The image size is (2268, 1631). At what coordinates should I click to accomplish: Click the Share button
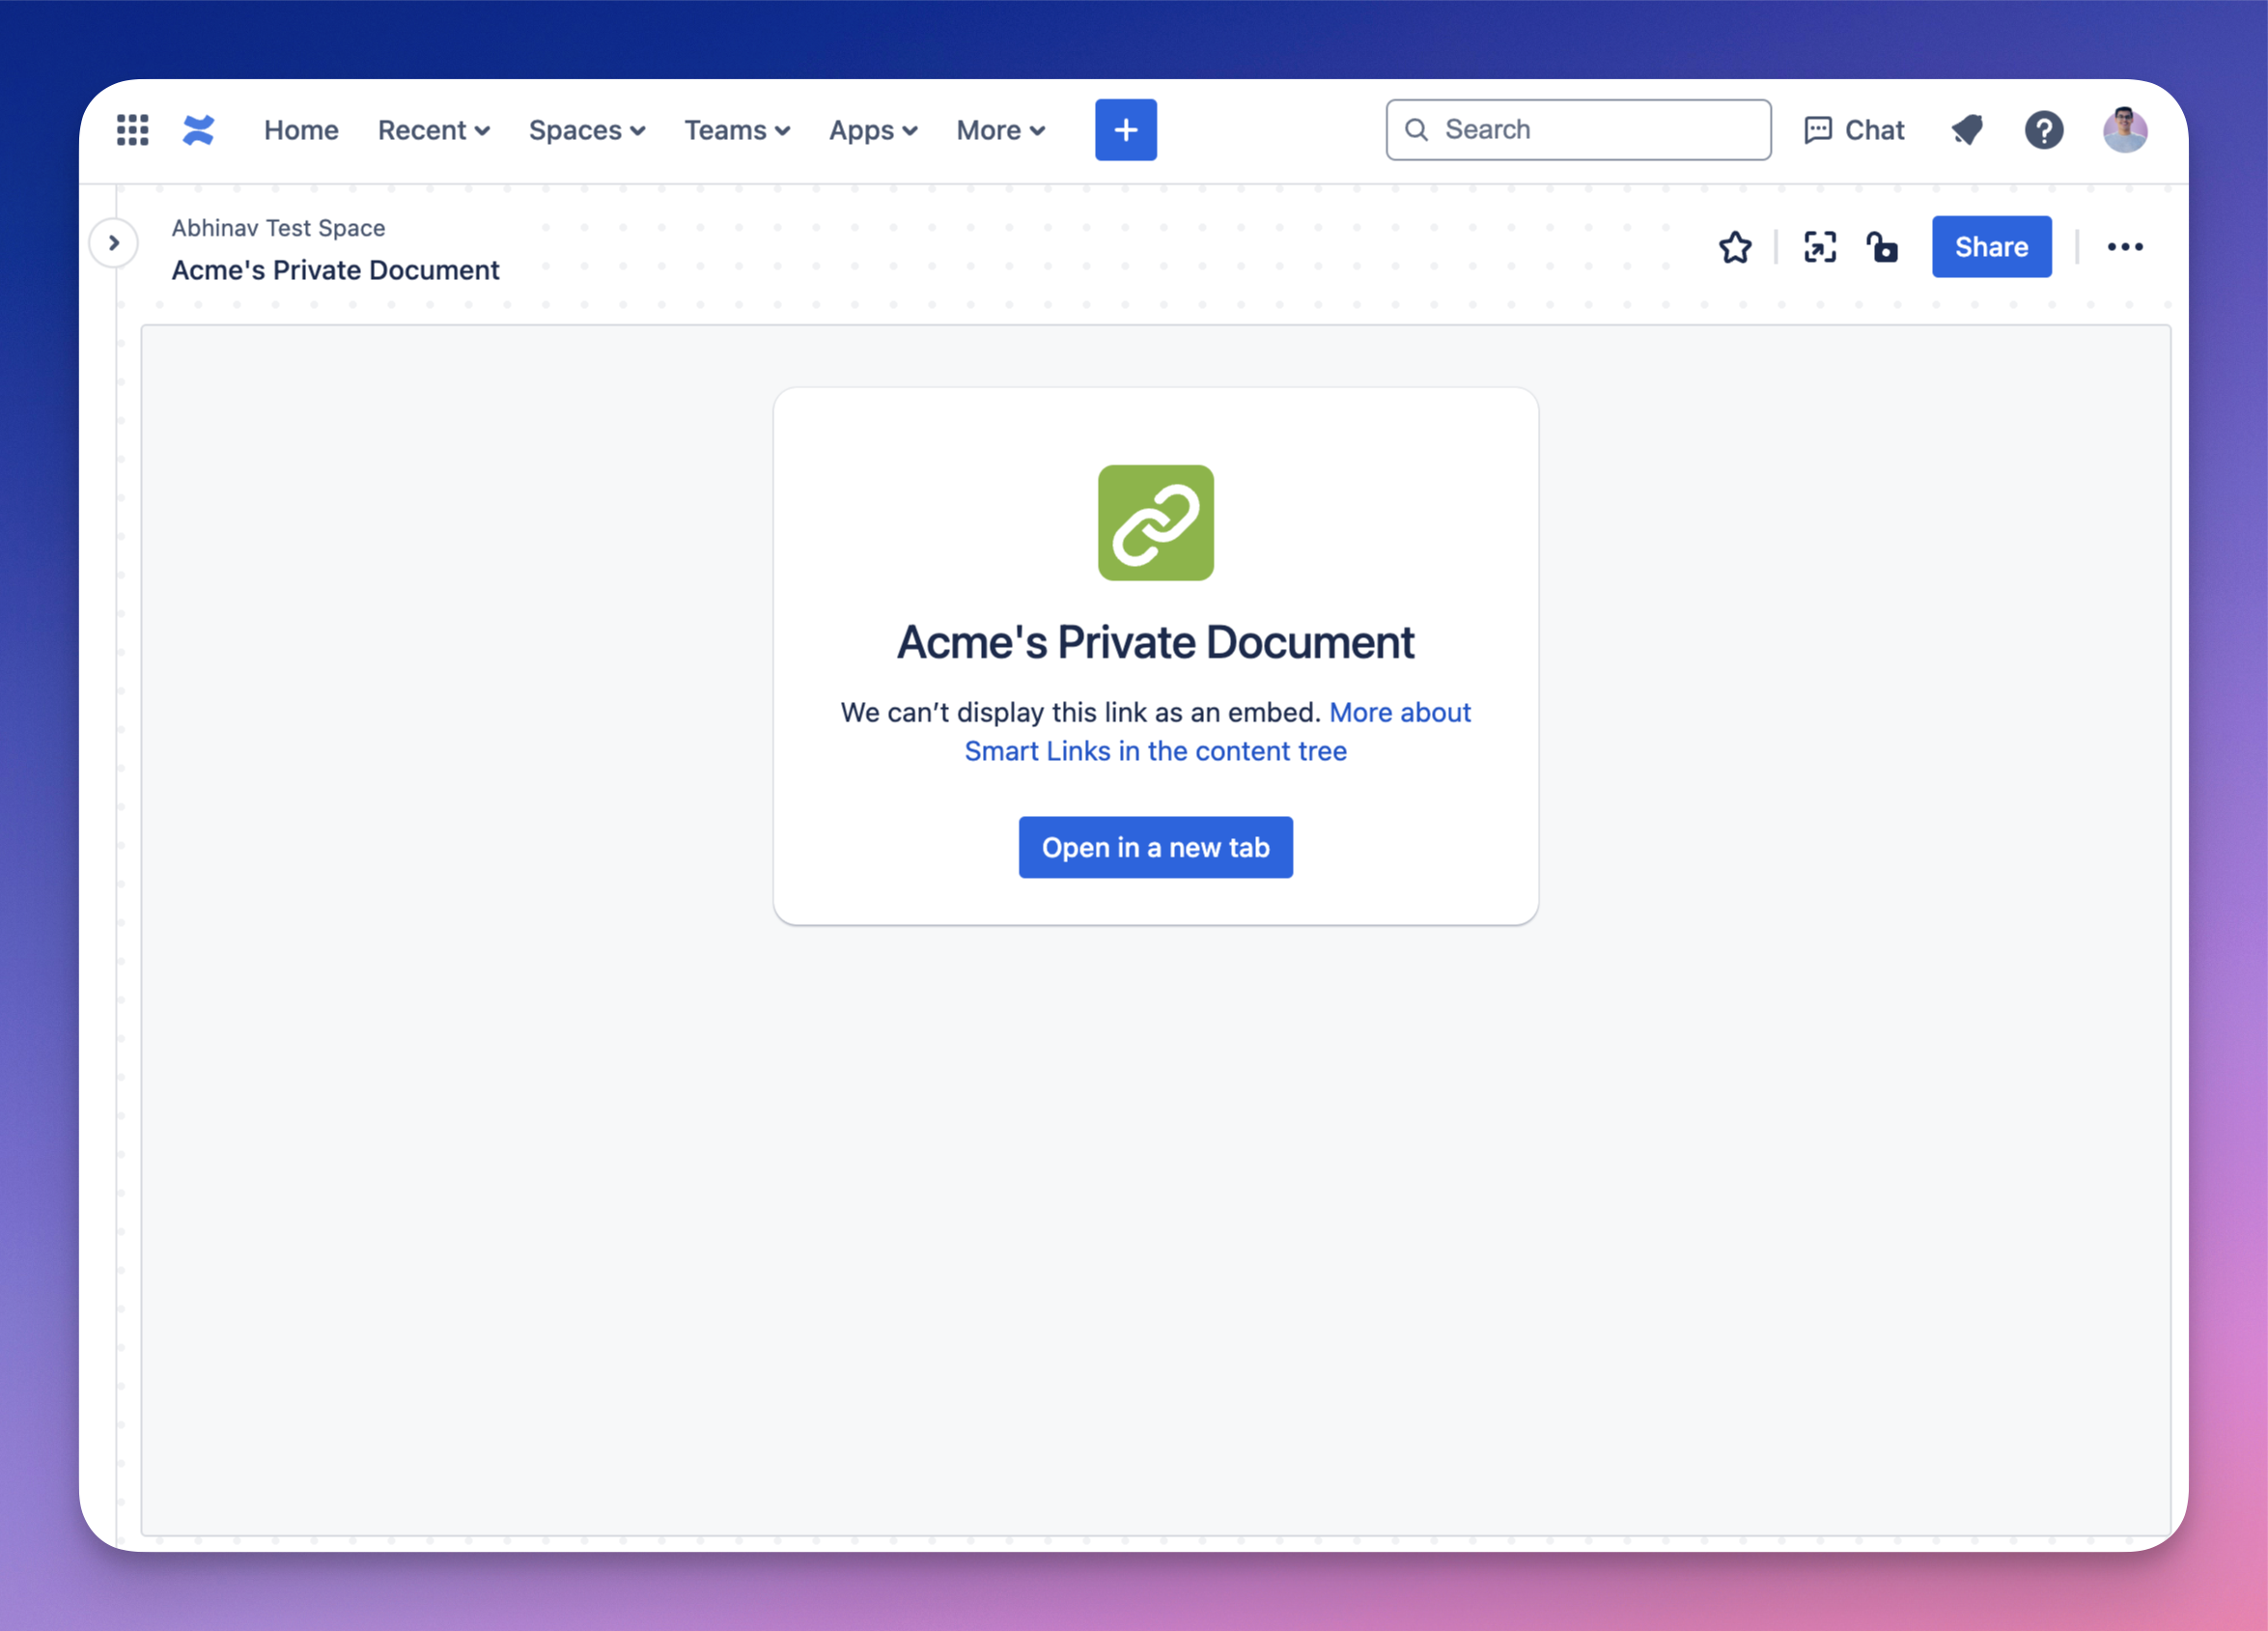pyautogui.click(x=1991, y=247)
